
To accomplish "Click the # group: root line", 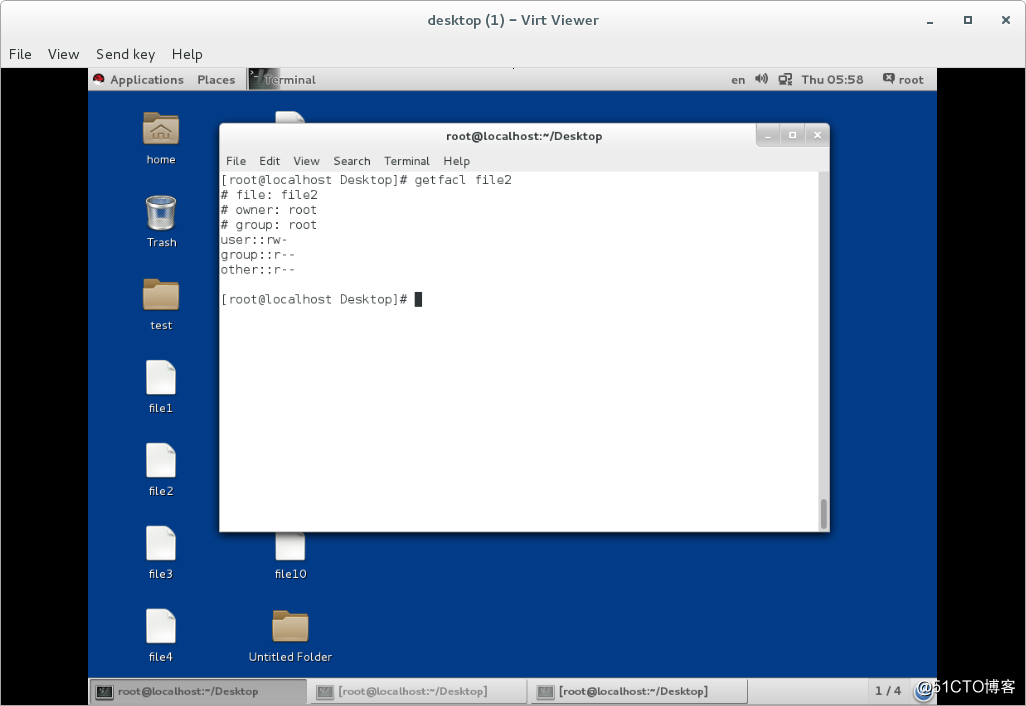I will (269, 225).
